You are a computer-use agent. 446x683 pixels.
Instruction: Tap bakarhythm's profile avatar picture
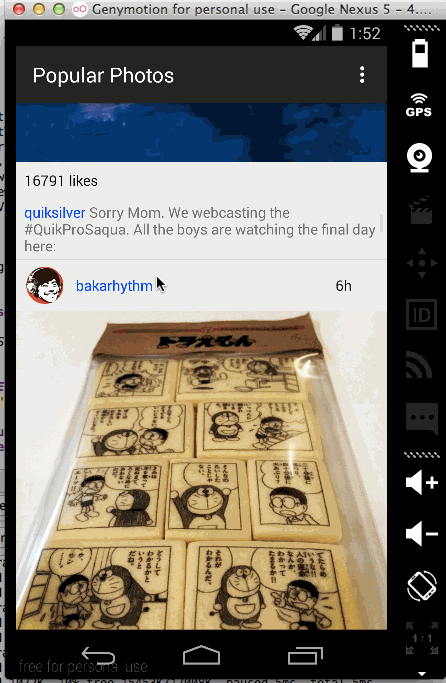click(44, 285)
